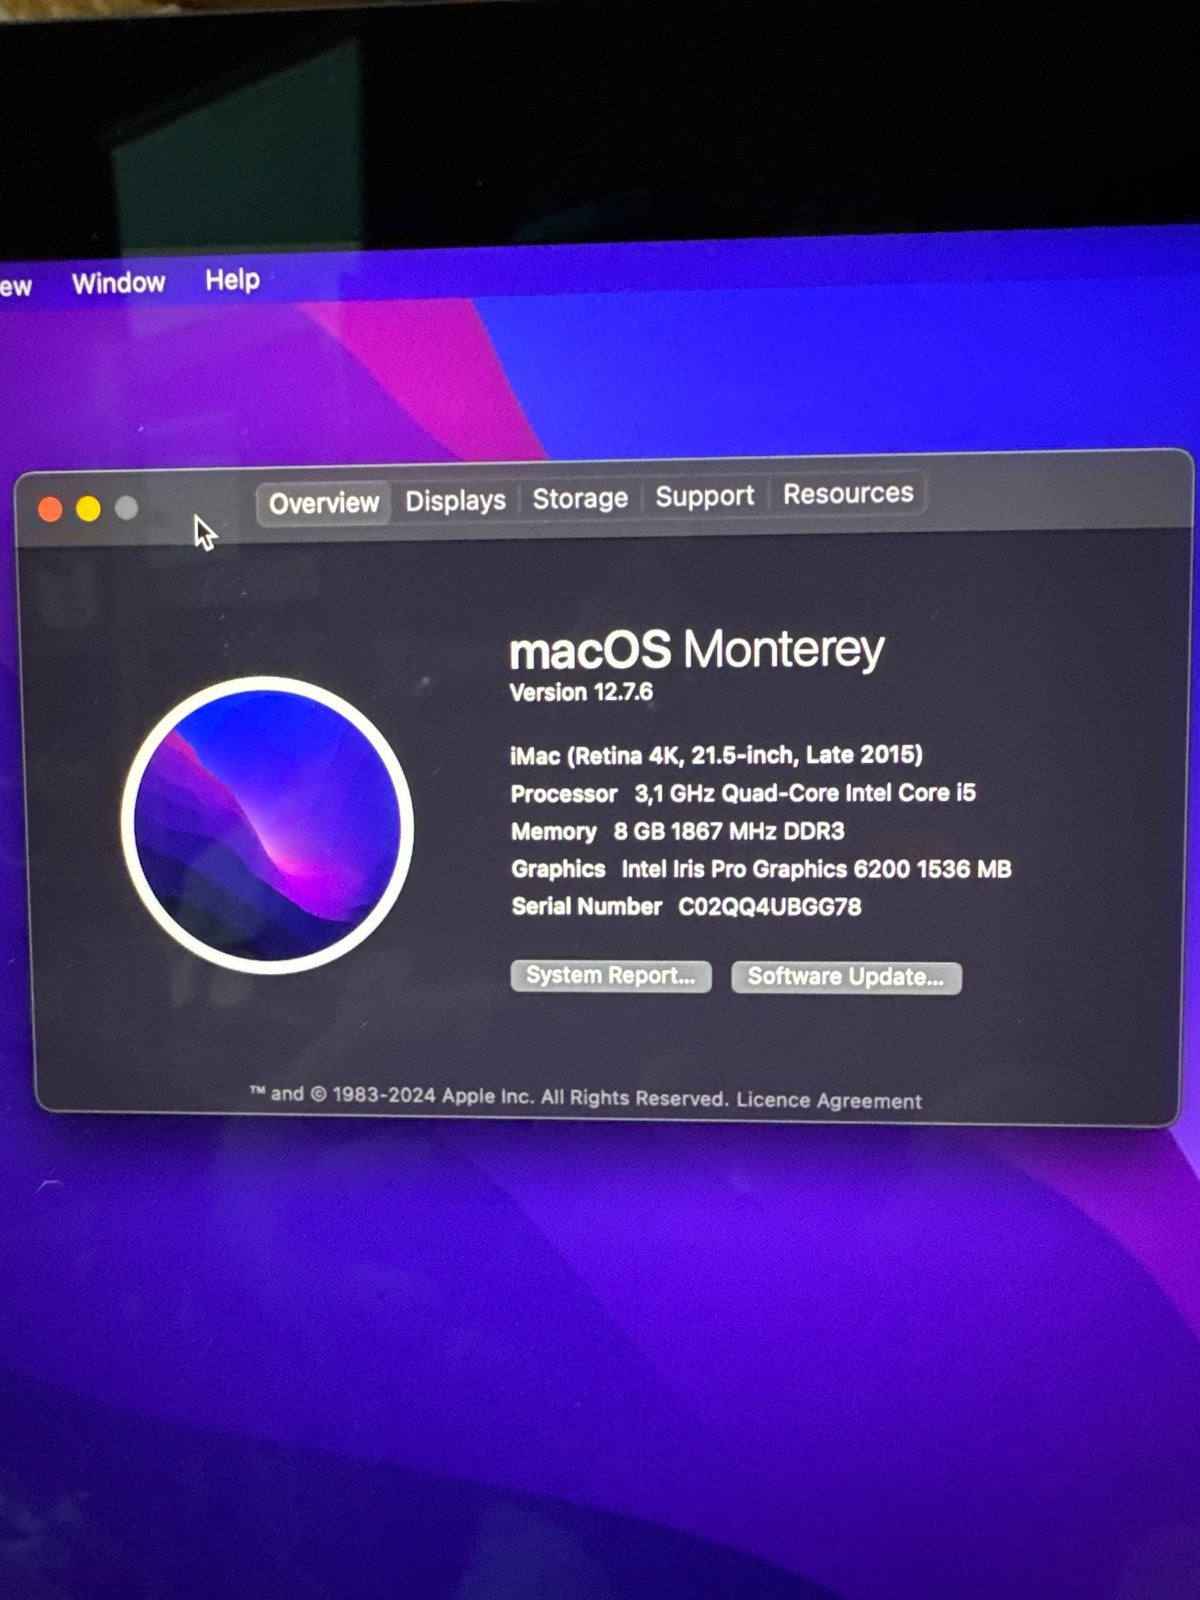Click the System Report... button
1200x1600 pixels.
coord(611,976)
